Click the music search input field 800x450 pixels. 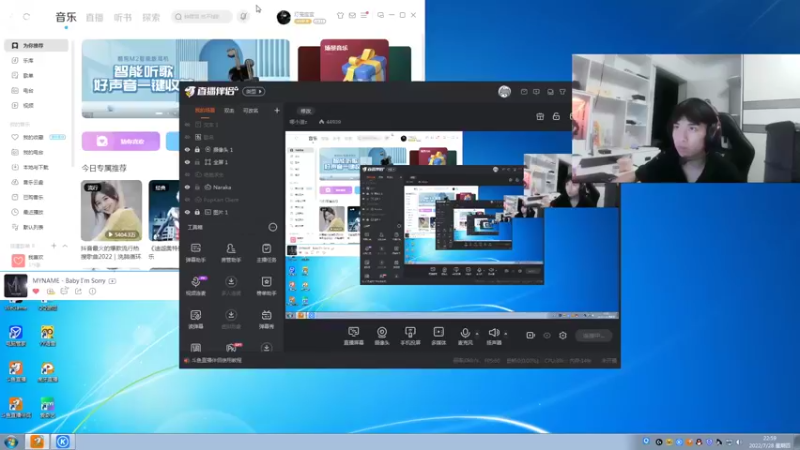pos(202,16)
